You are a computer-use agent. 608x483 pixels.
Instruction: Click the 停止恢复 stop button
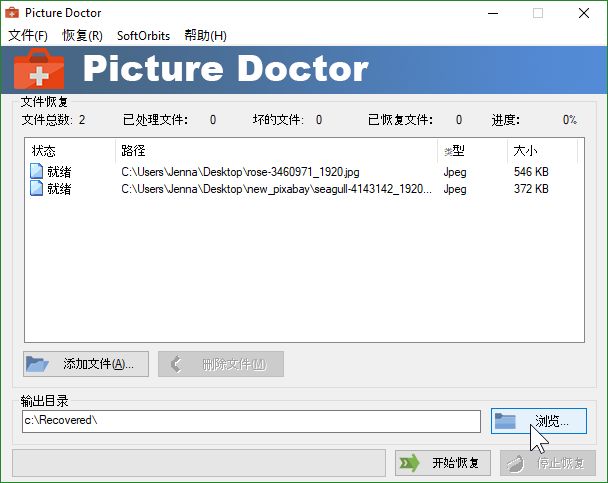pyautogui.click(x=548, y=463)
